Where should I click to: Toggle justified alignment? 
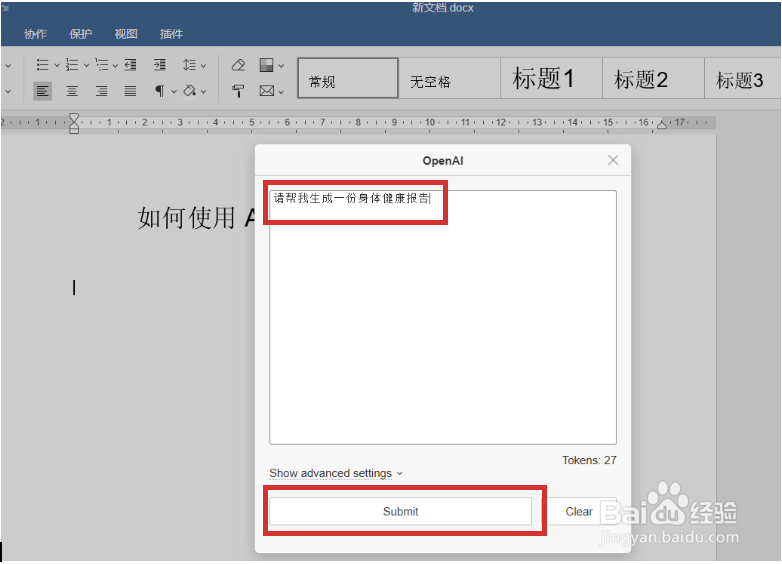point(131,91)
